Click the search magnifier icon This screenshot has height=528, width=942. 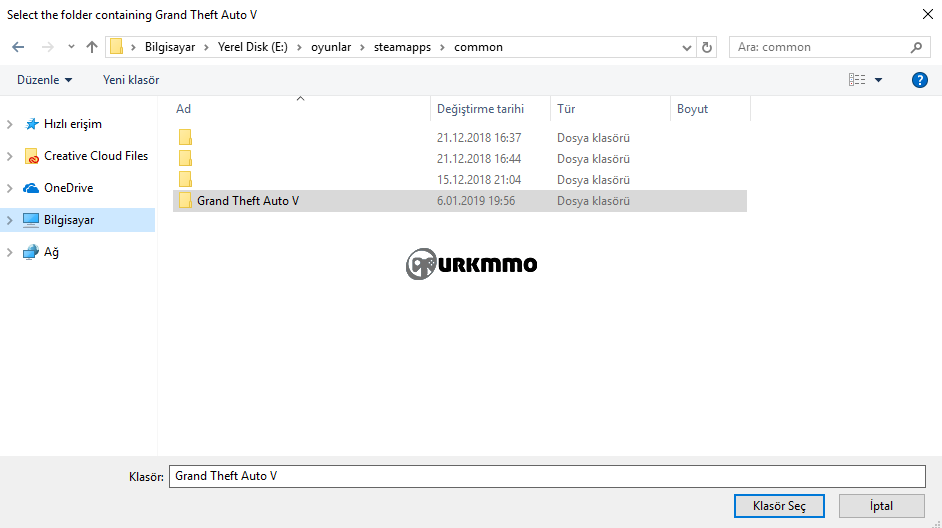[916, 47]
